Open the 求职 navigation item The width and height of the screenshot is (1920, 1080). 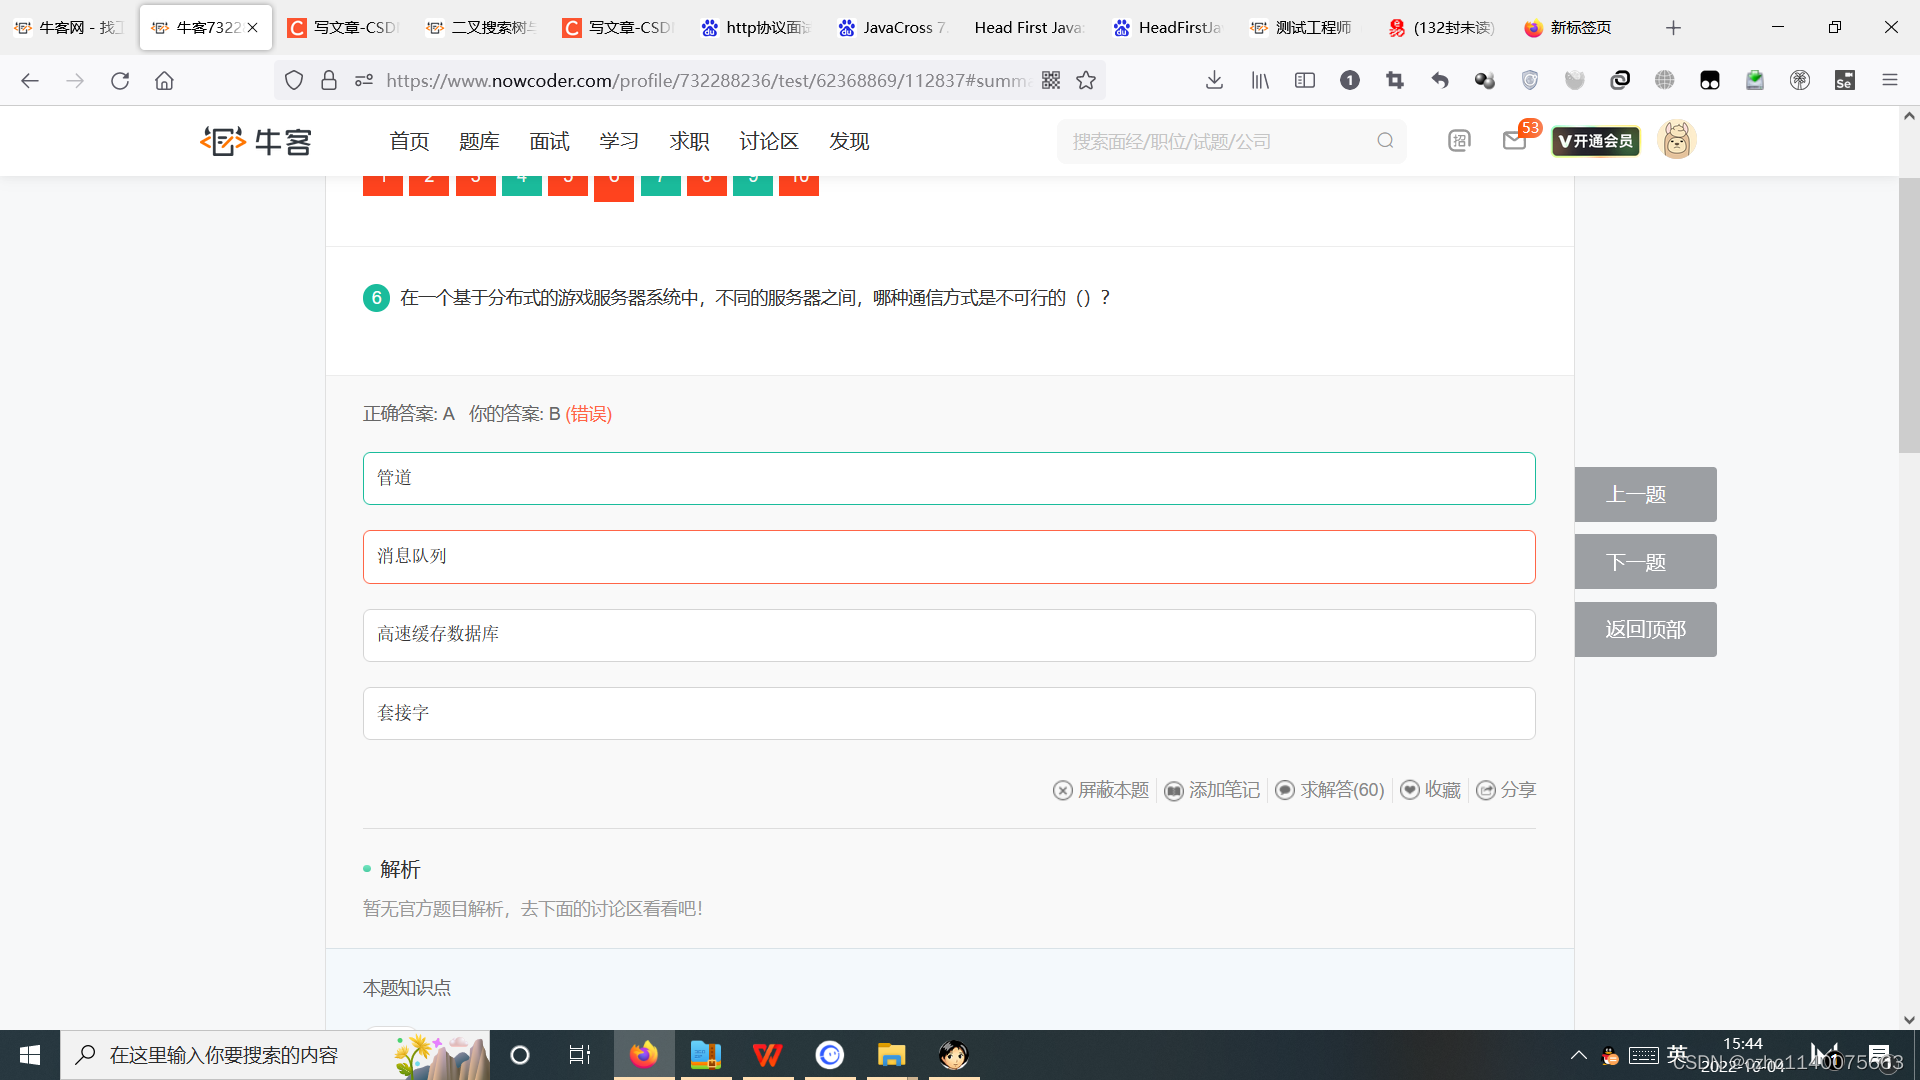(689, 141)
